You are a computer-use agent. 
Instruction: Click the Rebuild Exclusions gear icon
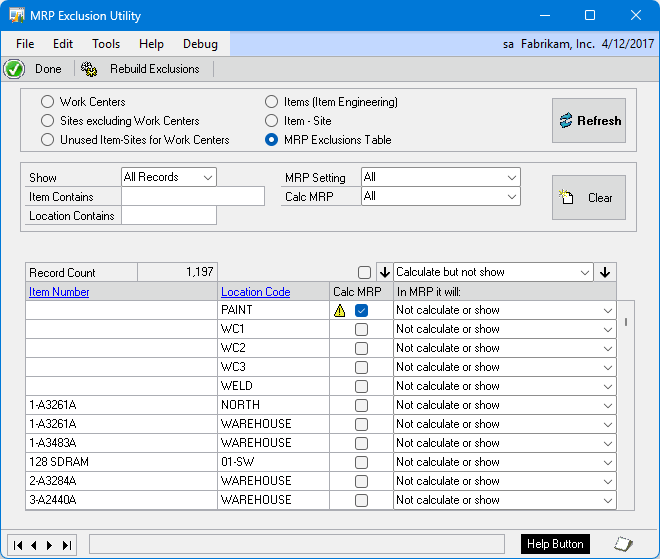[x=89, y=69]
